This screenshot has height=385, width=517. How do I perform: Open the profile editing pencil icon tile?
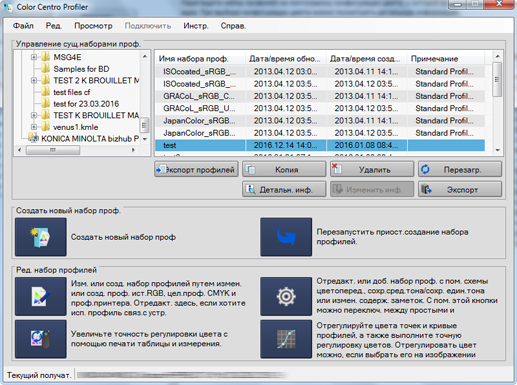[41, 296]
